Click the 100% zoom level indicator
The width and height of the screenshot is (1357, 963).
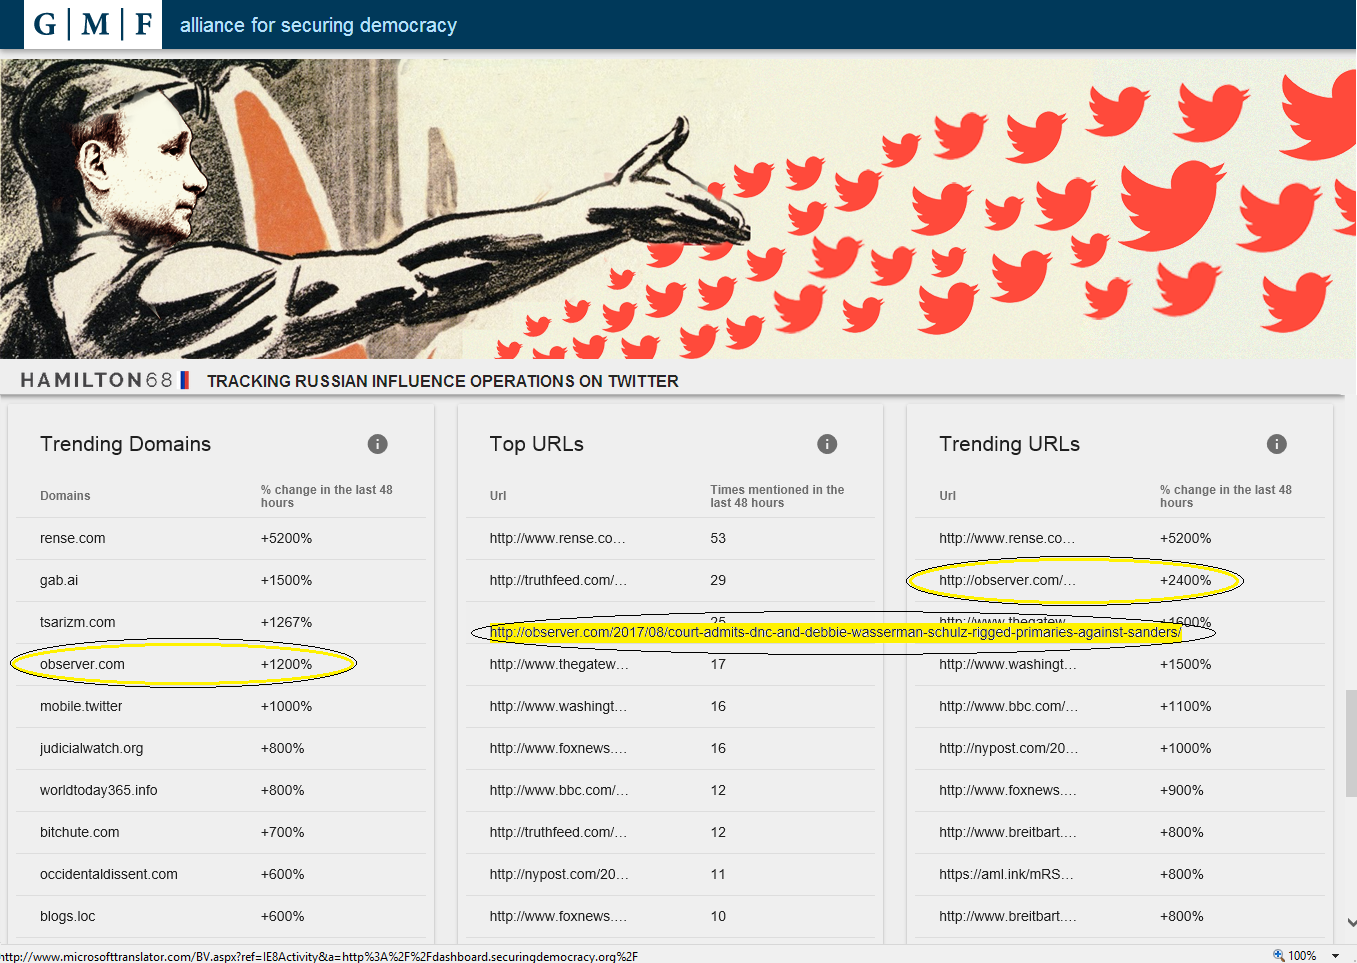tap(1302, 956)
